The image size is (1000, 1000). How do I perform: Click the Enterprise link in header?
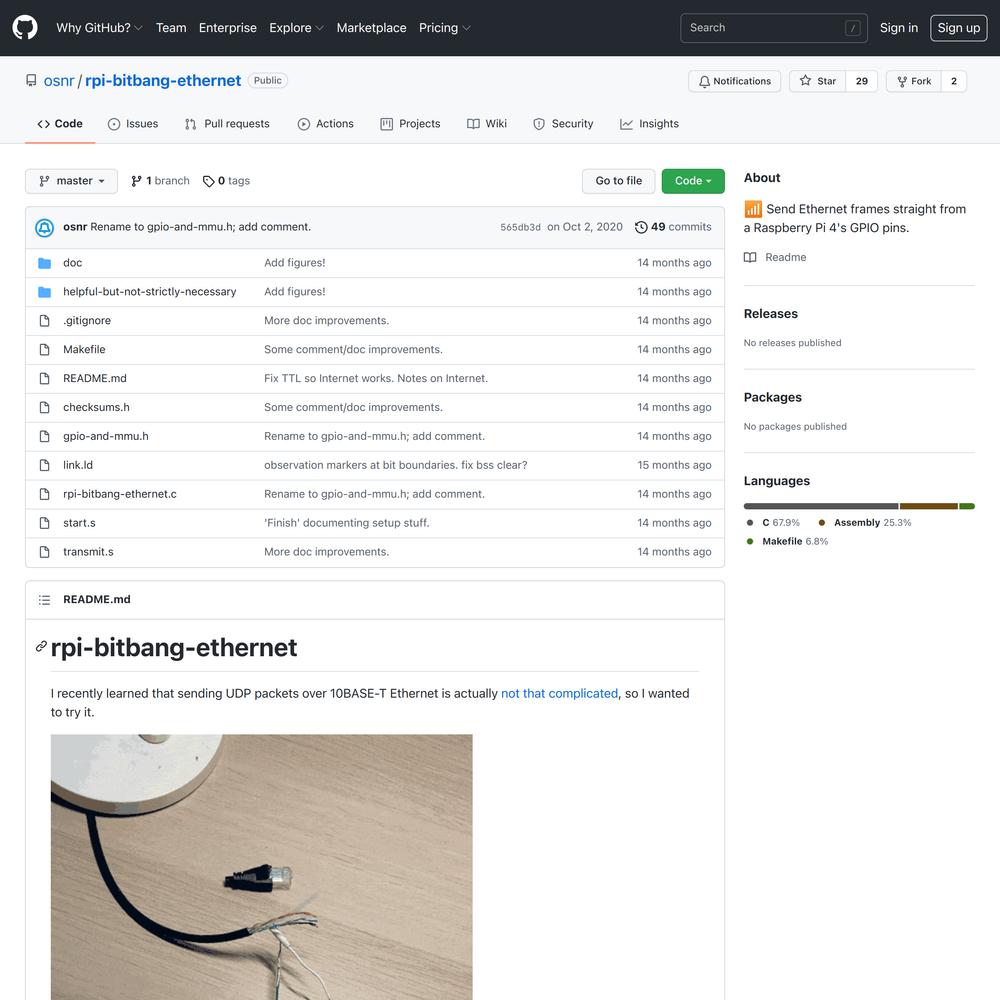point(228,28)
